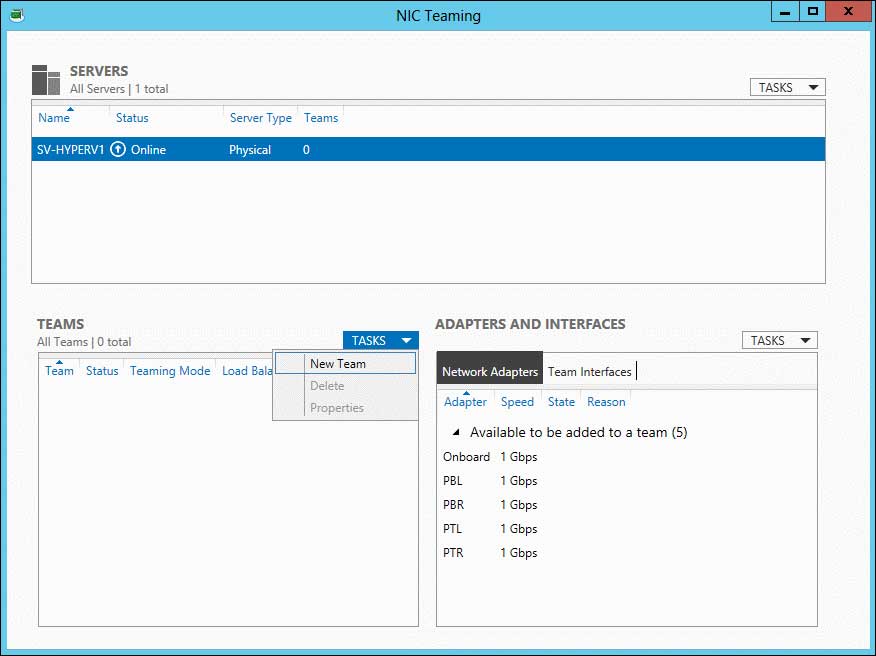Viewport: 876px width, 656px height.
Task: Sort servers by Server Type column
Action: [260, 118]
